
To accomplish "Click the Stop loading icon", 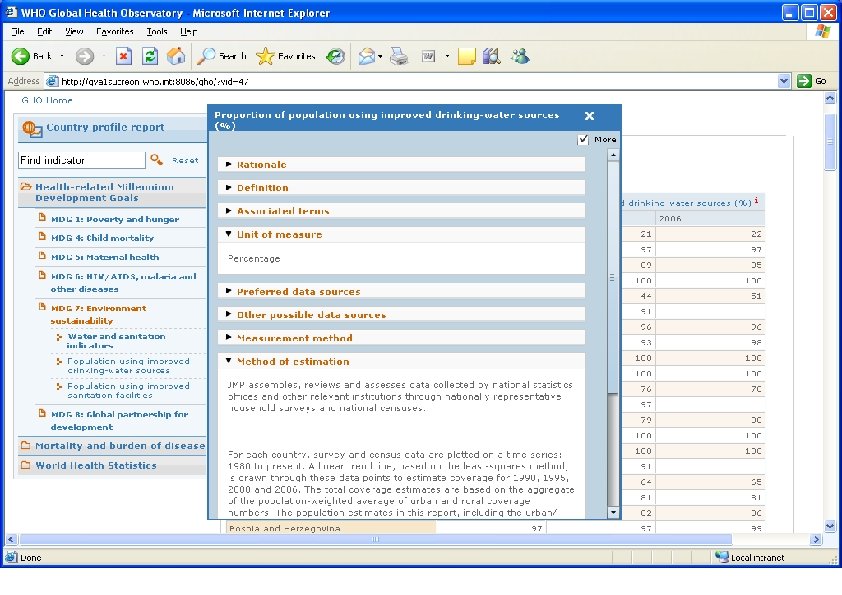I will (x=124, y=56).
